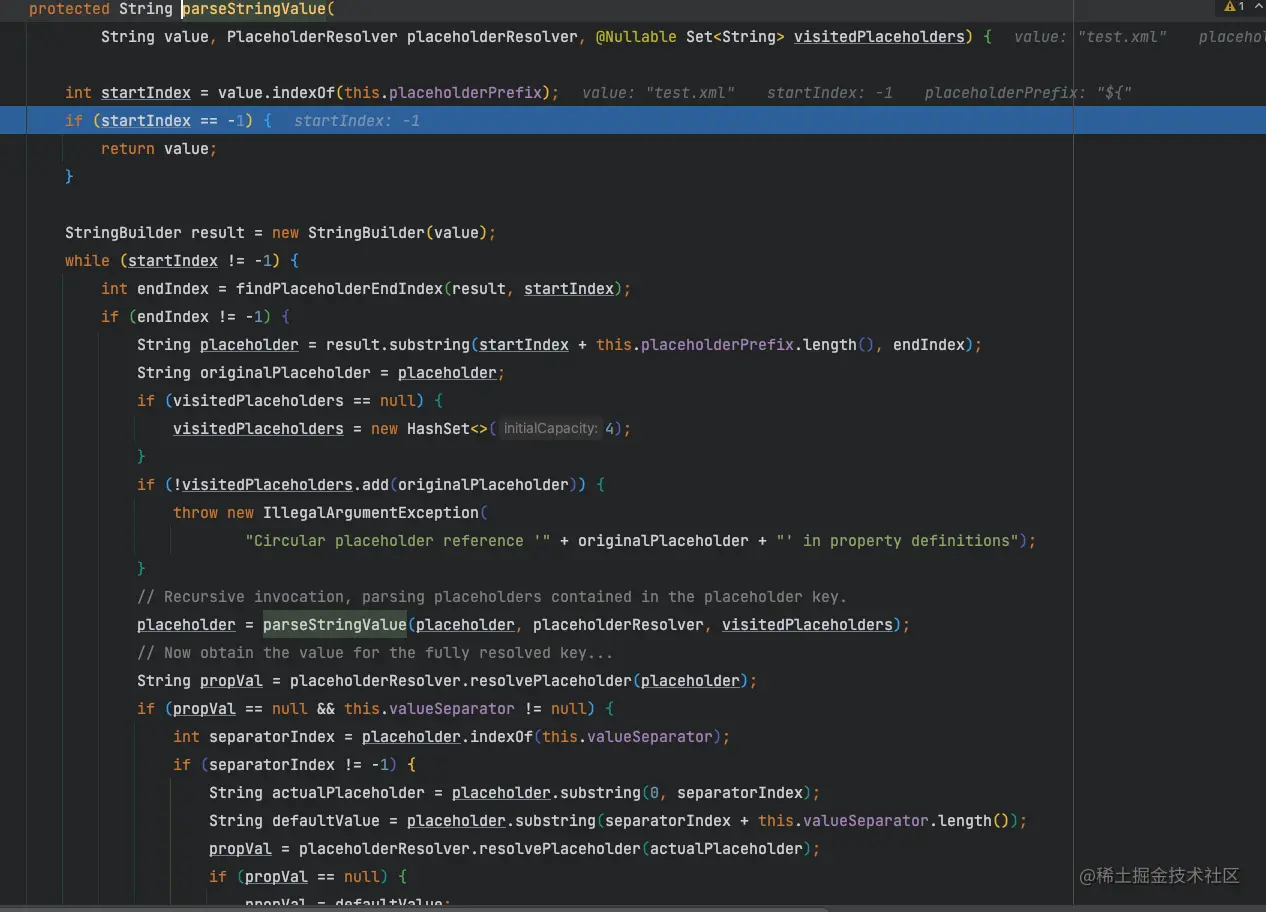
Task: Click the 'protected' keyword
Action: 69,8
